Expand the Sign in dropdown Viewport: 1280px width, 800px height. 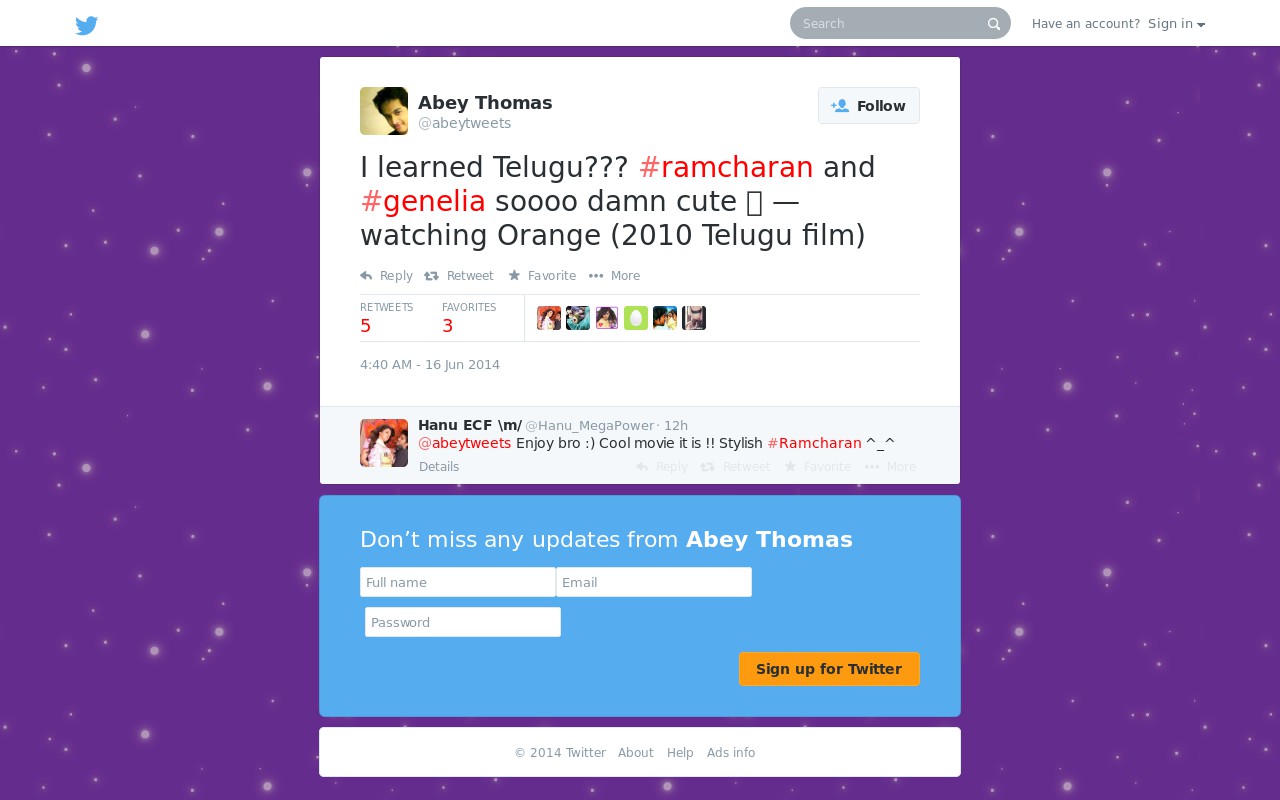click(x=1177, y=24)
